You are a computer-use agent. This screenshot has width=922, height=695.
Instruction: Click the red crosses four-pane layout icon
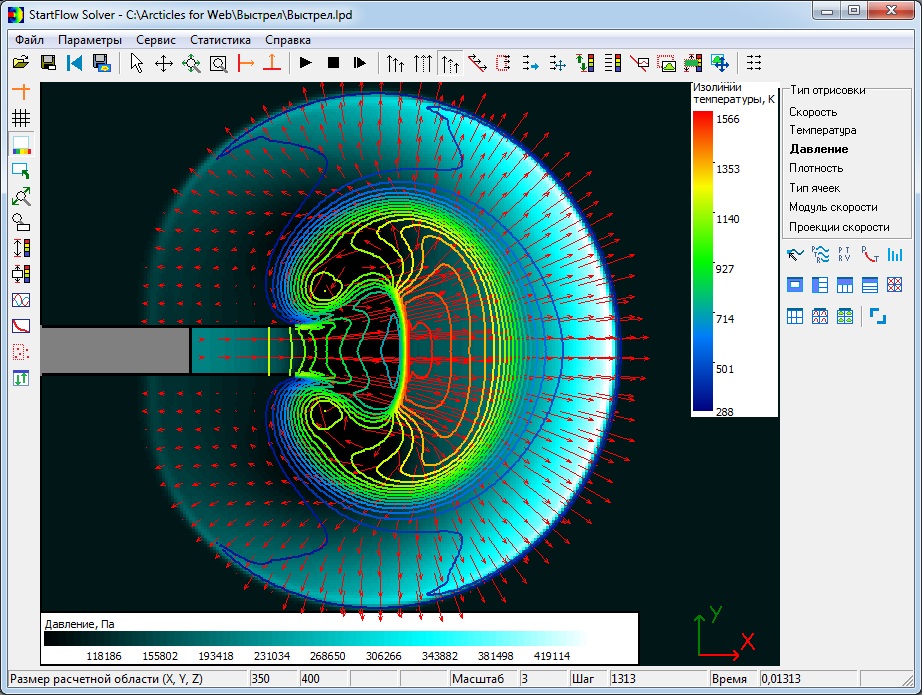[x=894, y=285]
